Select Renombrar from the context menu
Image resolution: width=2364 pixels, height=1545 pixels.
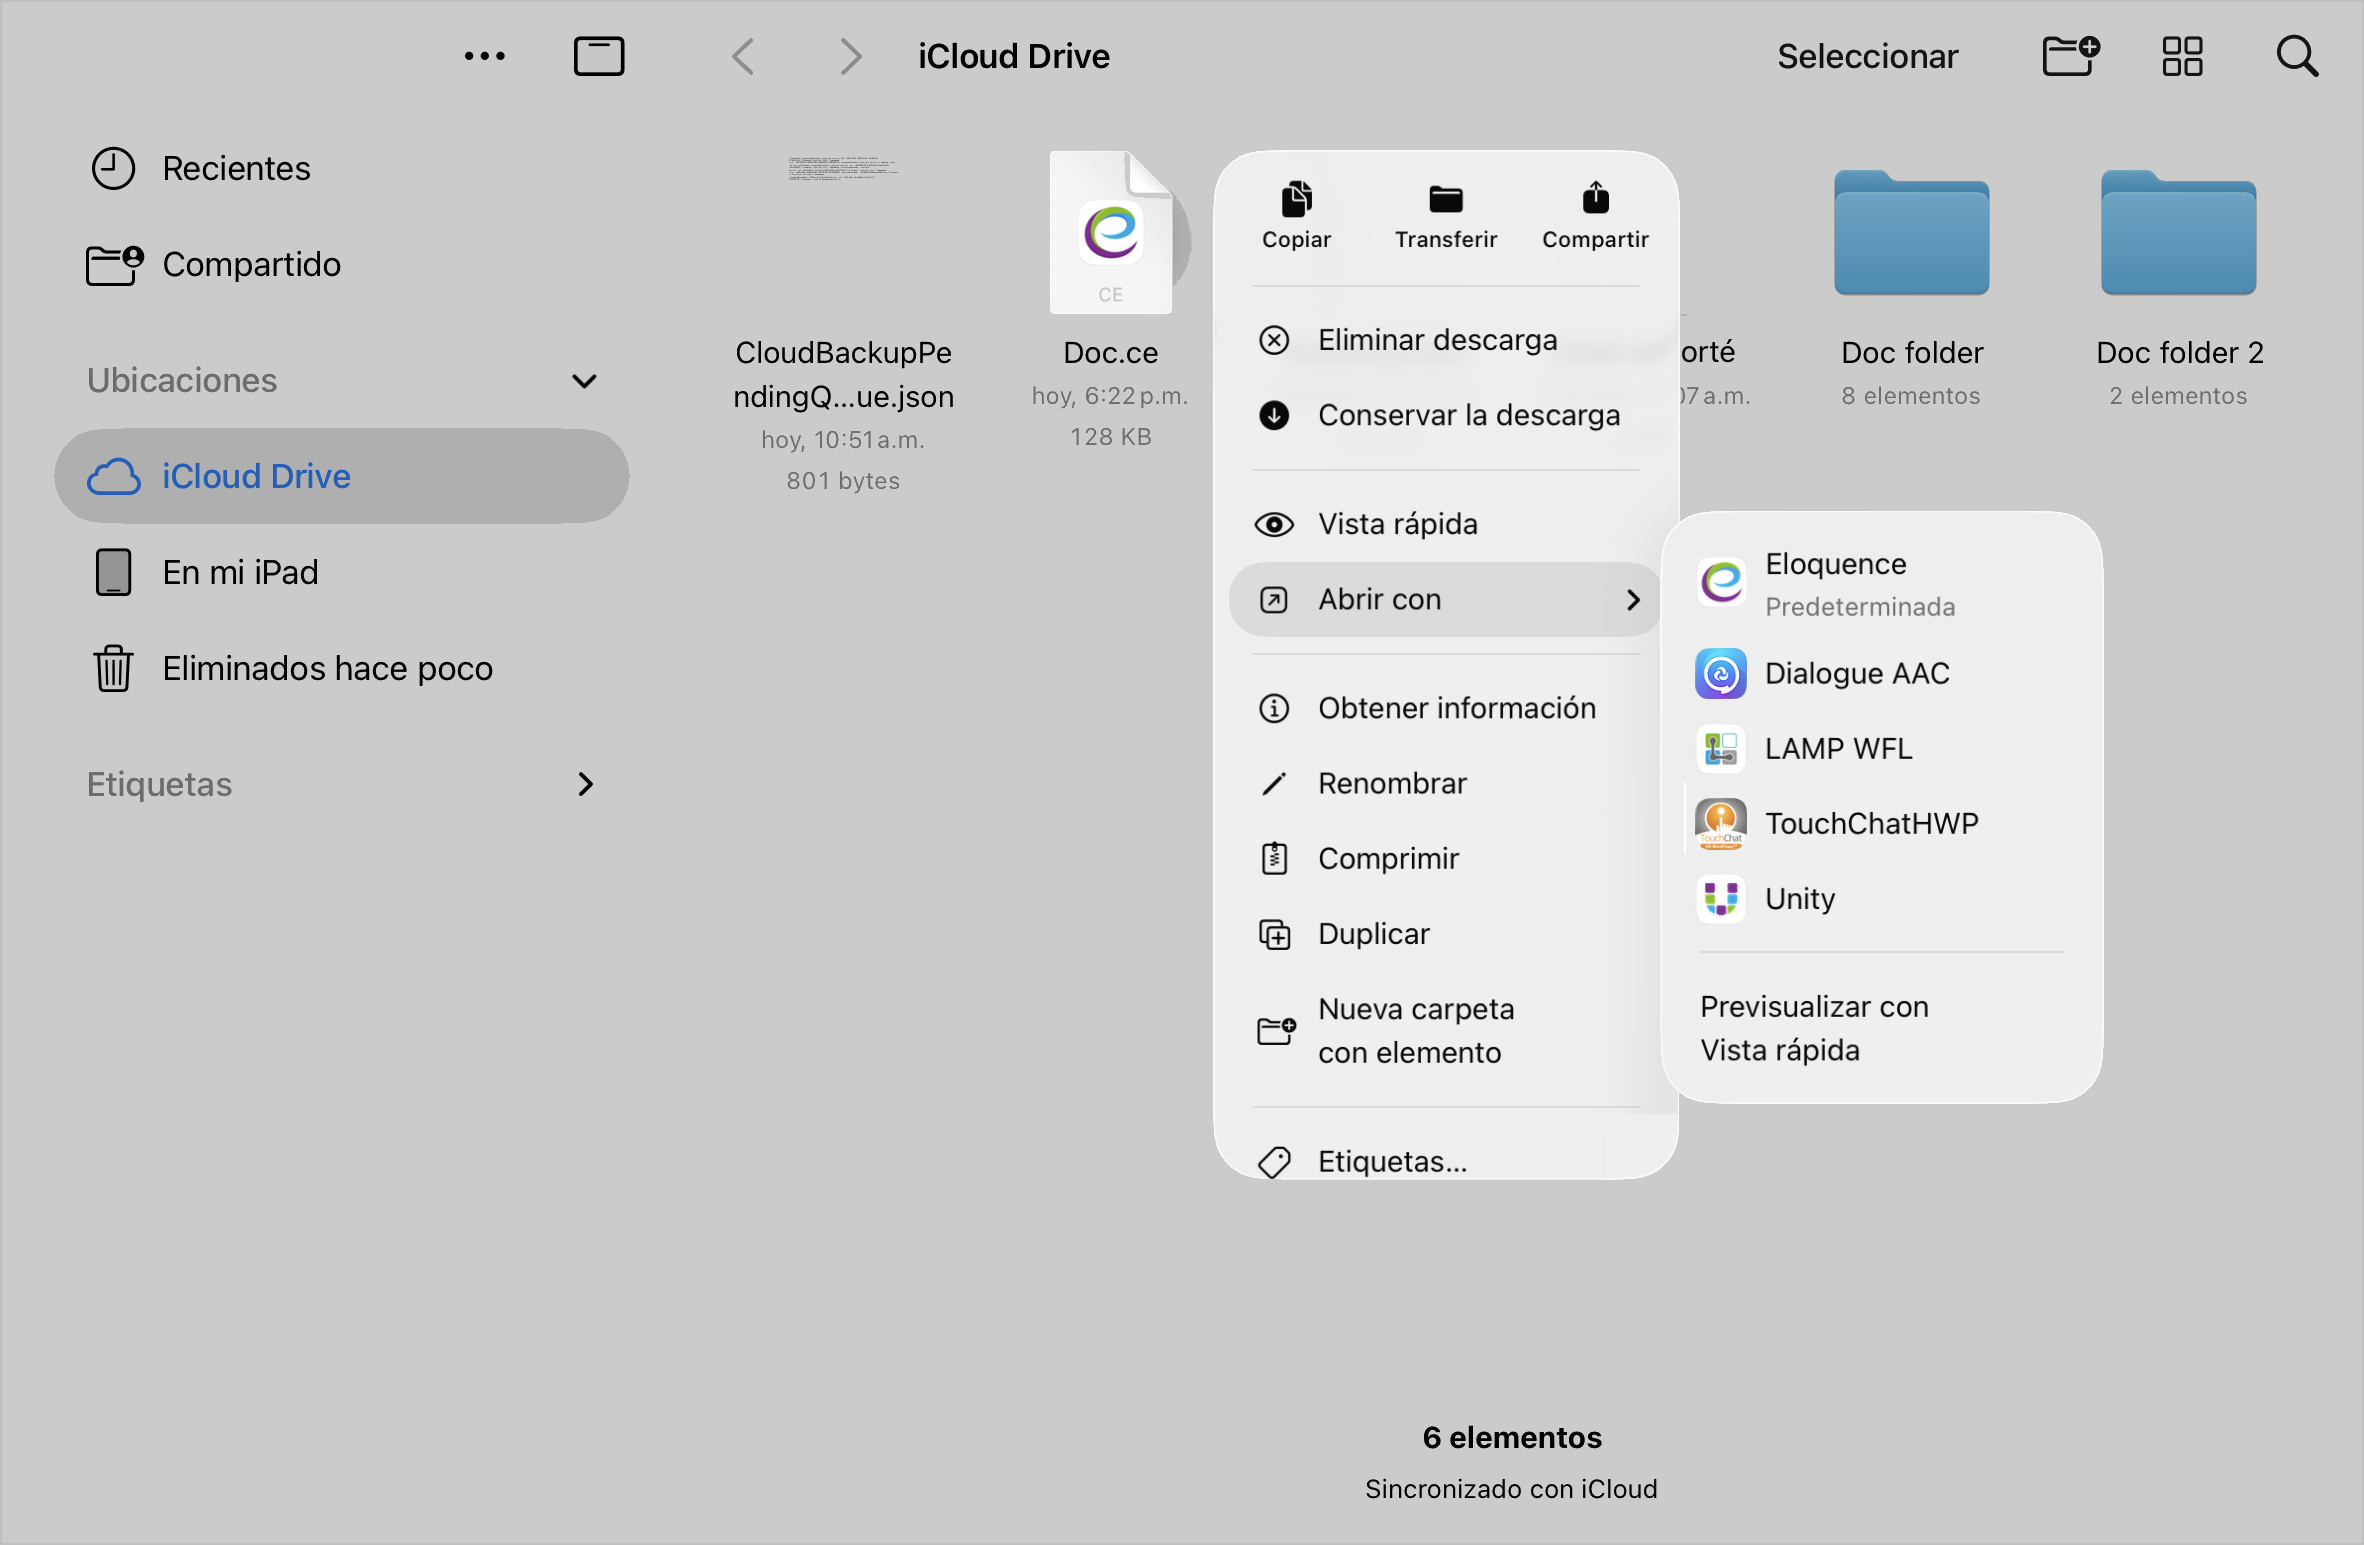[x=1392, y=784]
